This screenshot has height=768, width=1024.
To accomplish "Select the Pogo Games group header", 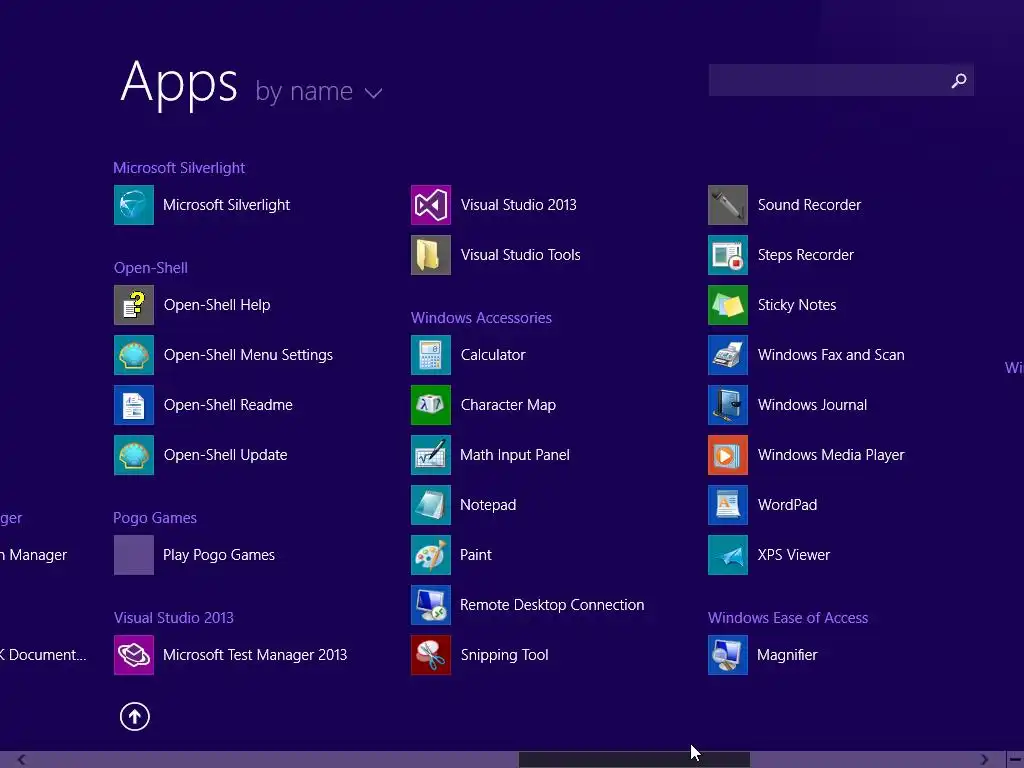I will 155,518.
